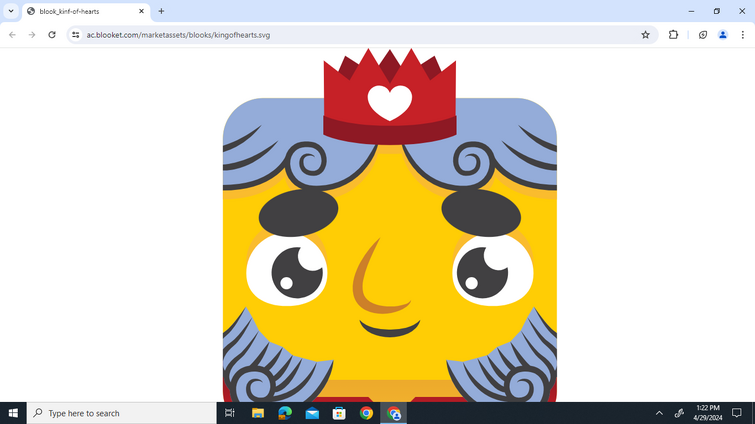
Task: Close the blook_kinf-of-hearts tab
Action: point(141,11)
